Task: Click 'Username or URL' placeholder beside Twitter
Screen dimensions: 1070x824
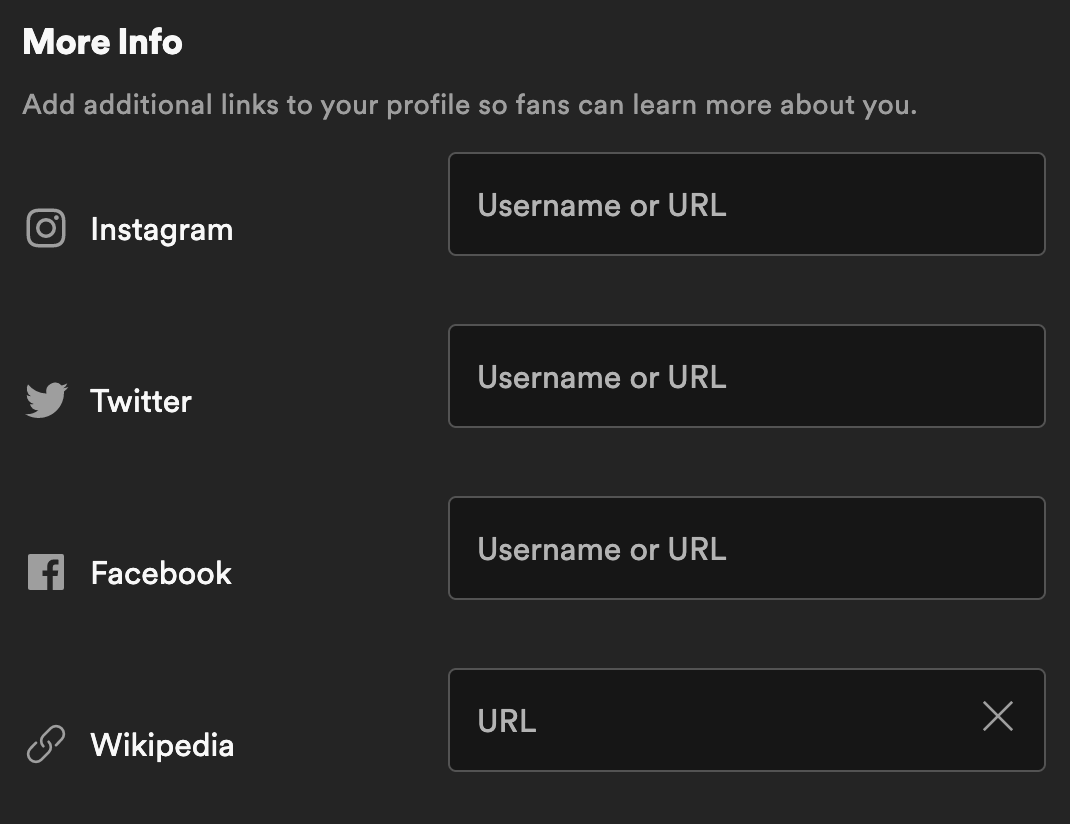Action: (601, 377)
